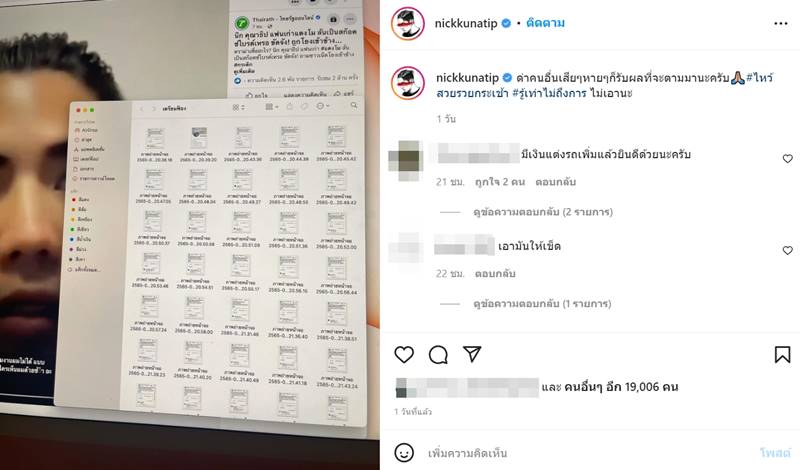The height and width of the screenshot is (470, 800).
Task: Open the emoji picker smiley icon
Action: [x=404, y=452]
